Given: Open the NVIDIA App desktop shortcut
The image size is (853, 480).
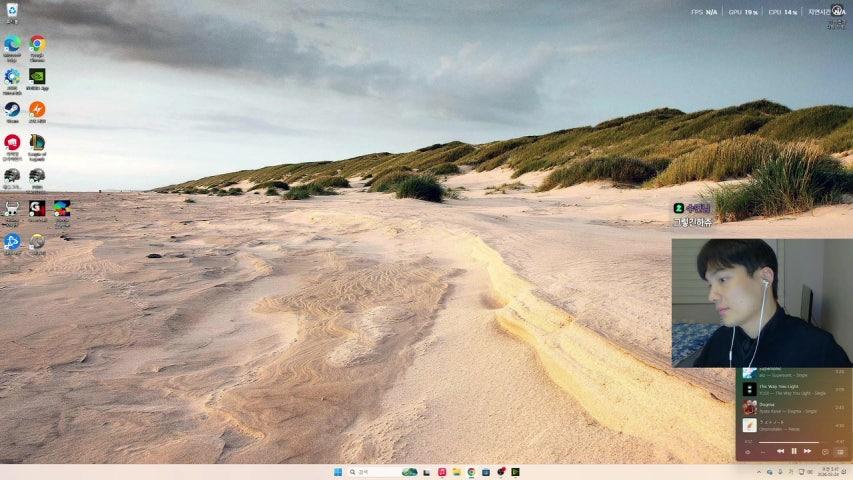Looking at the screenshot, I should pyautogui.click(x=37, y=79).
